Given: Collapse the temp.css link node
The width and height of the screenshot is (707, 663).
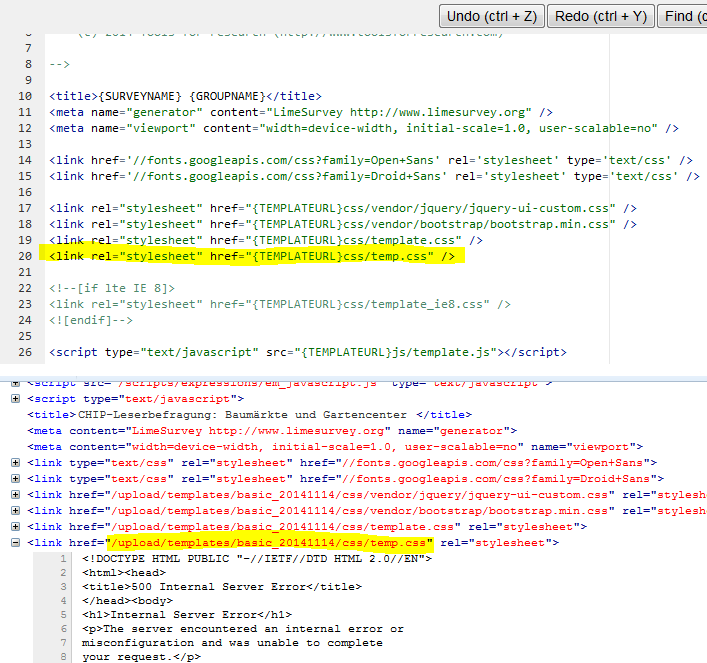Looking at the screenshot, I should coord(16,543).
